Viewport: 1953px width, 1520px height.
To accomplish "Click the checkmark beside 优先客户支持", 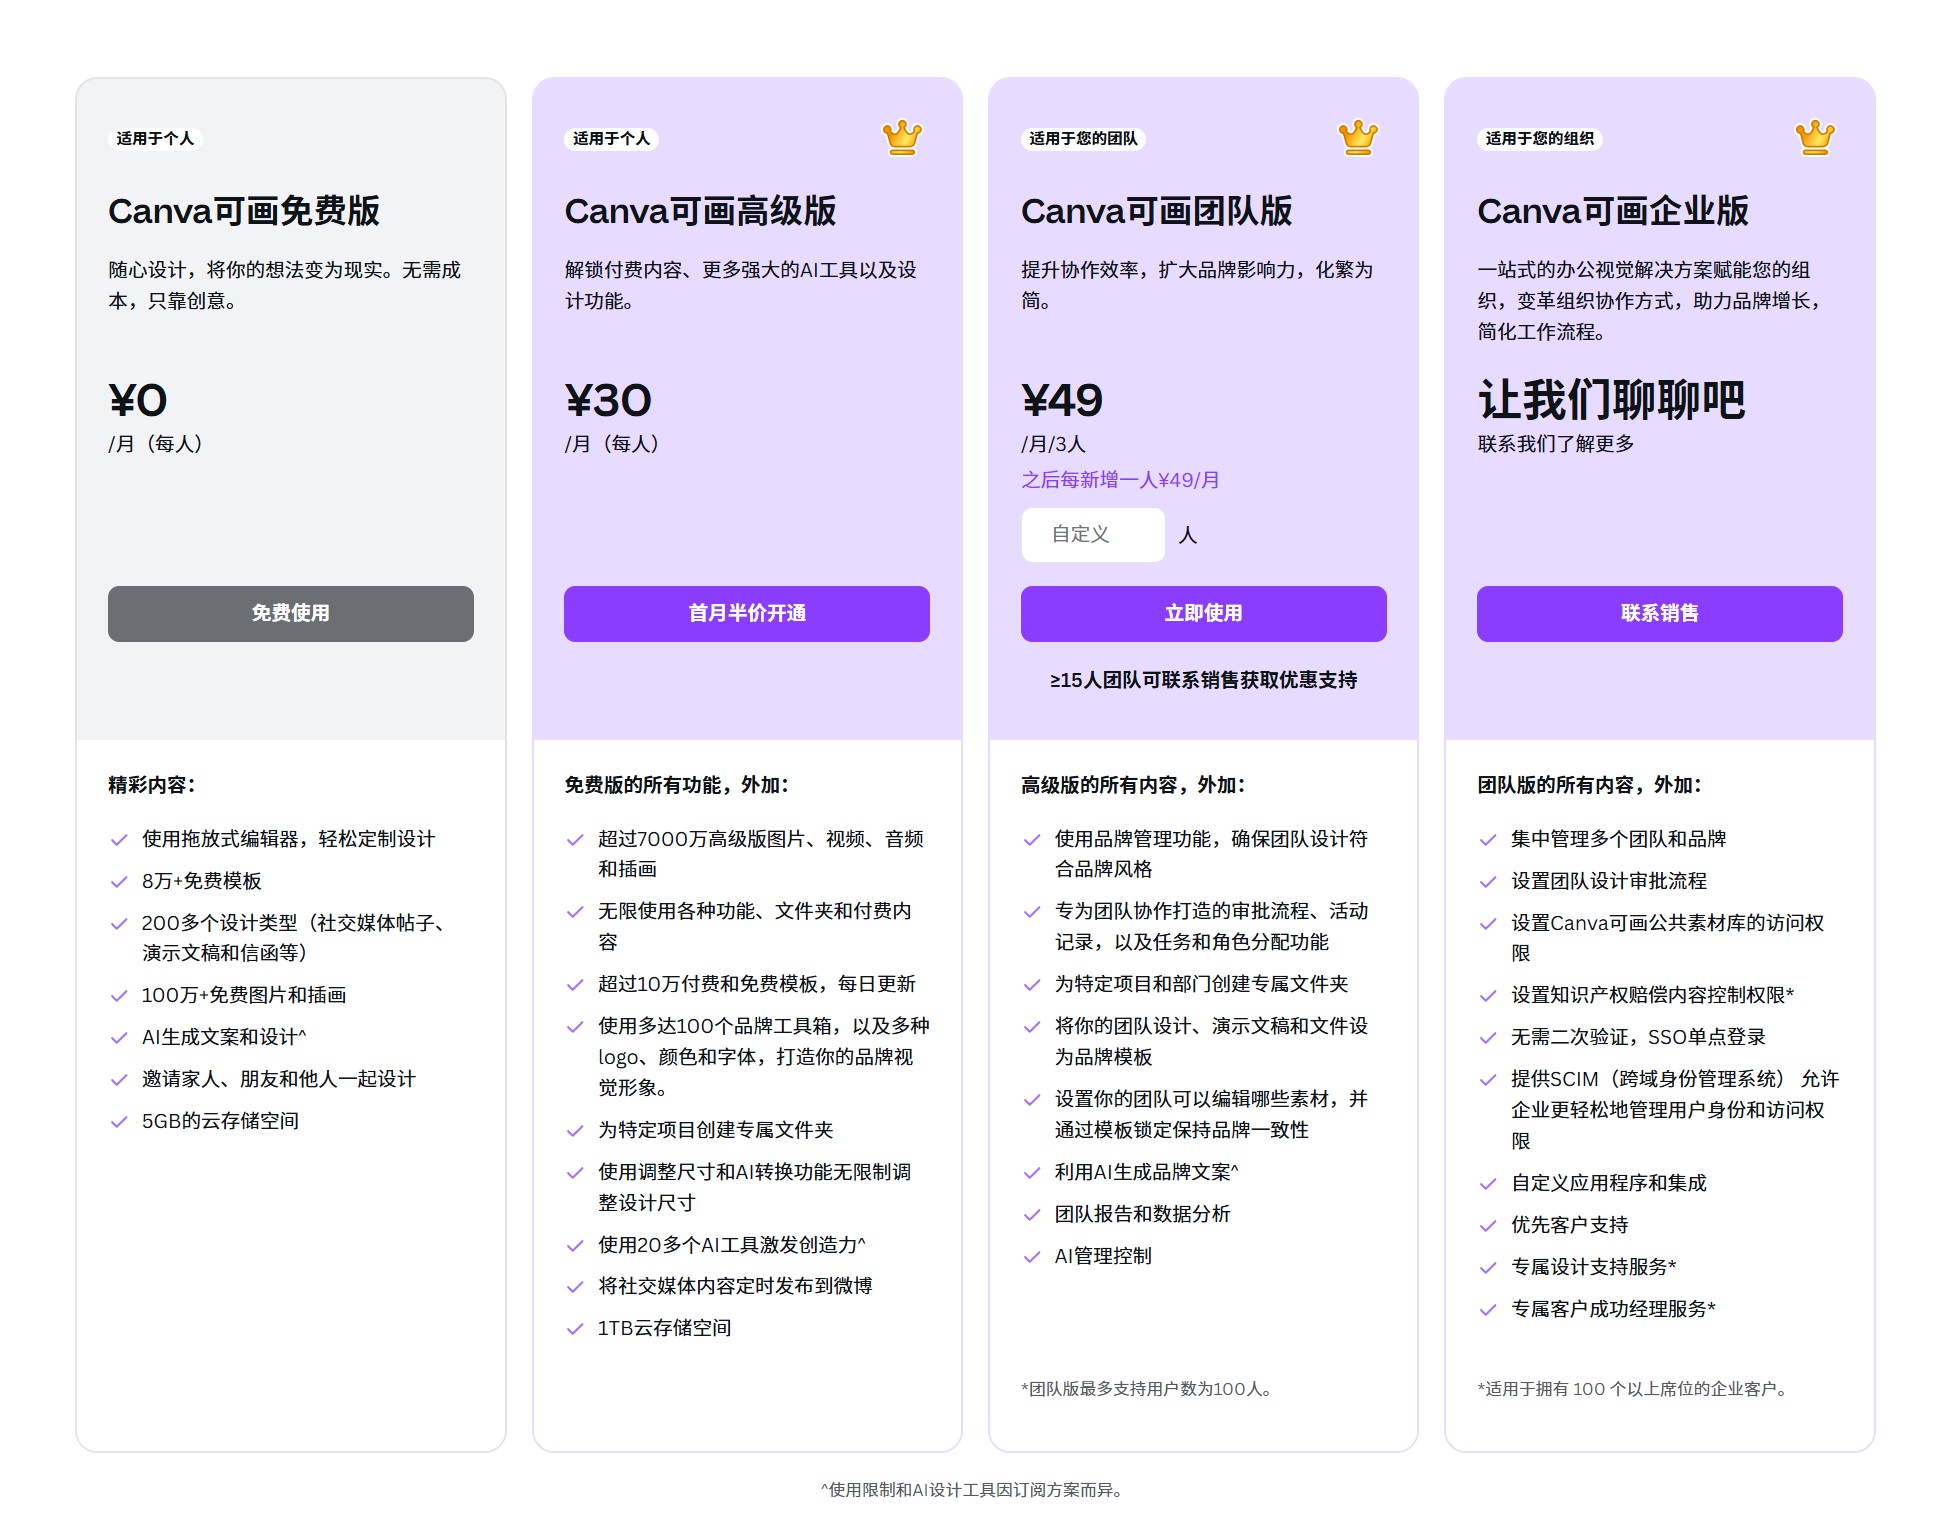I will point(1488,1226).
